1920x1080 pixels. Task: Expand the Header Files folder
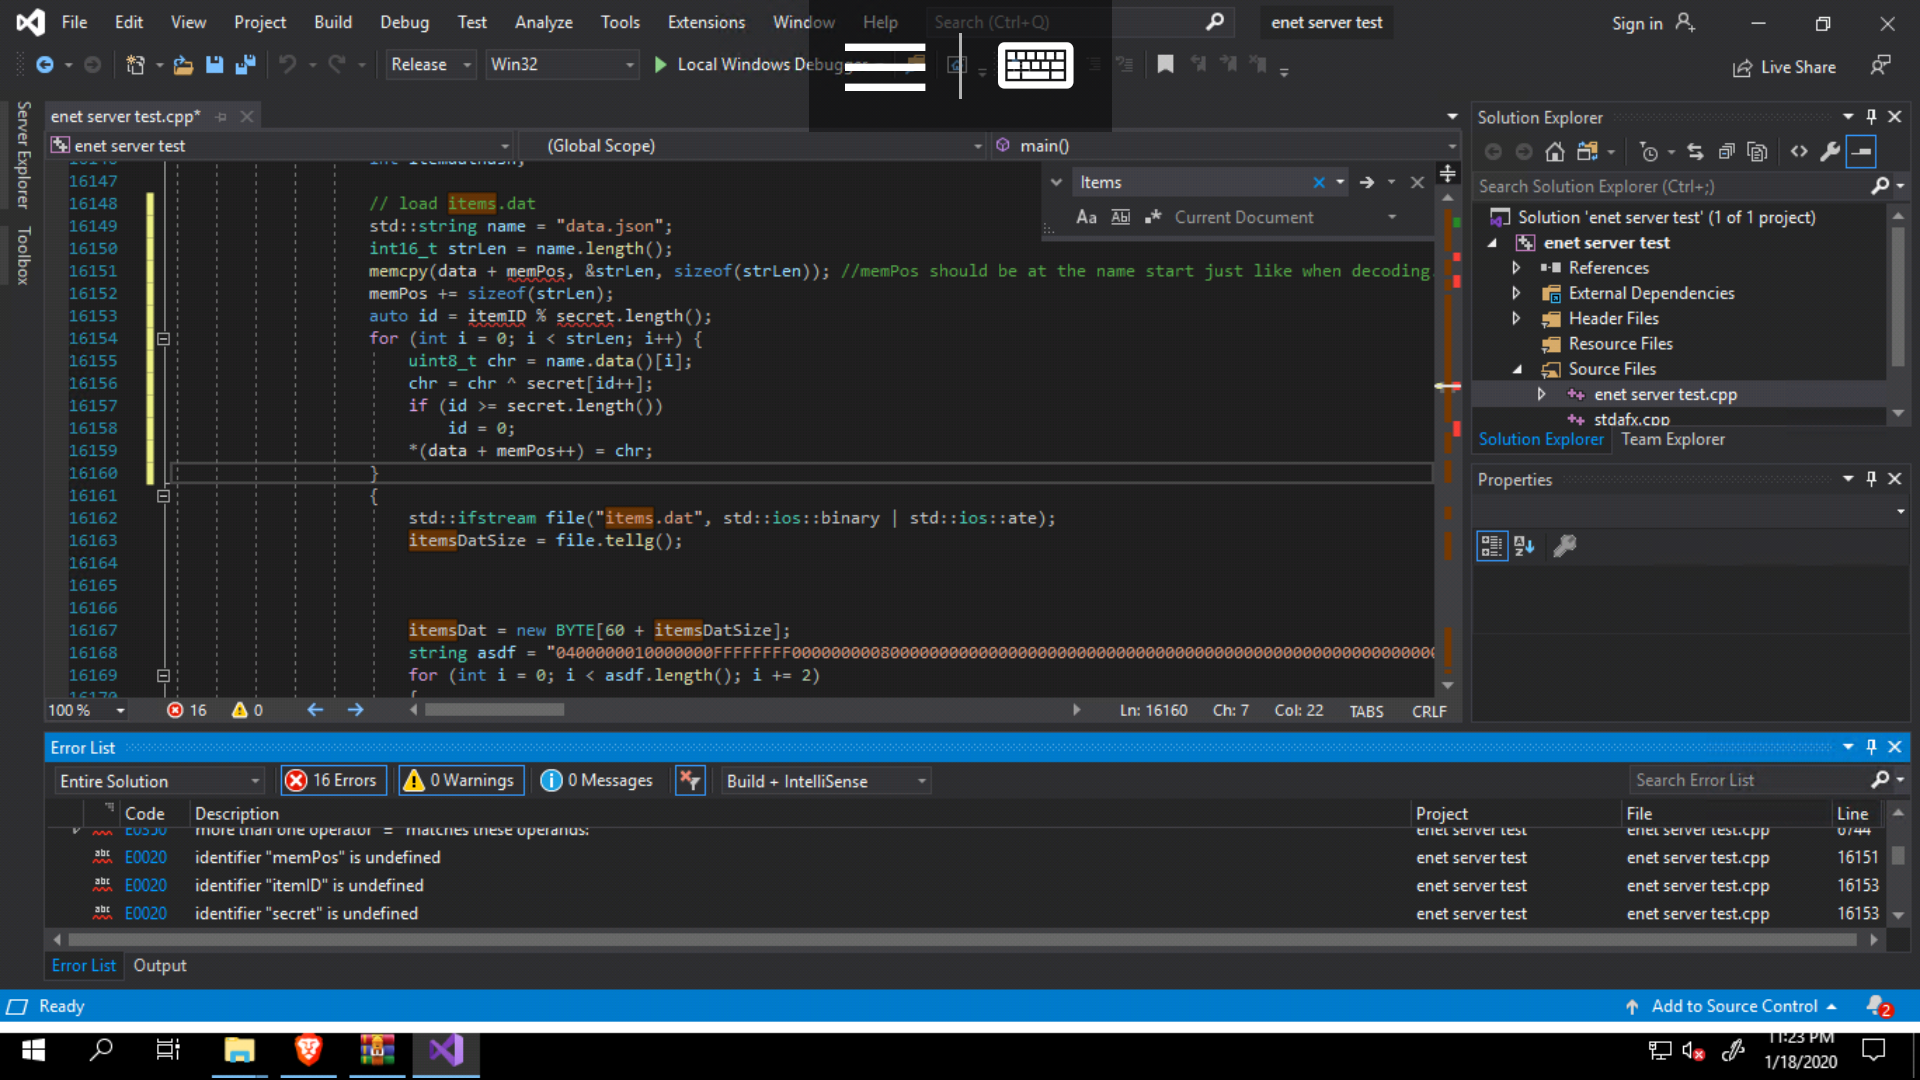(x=1516, y=319)
